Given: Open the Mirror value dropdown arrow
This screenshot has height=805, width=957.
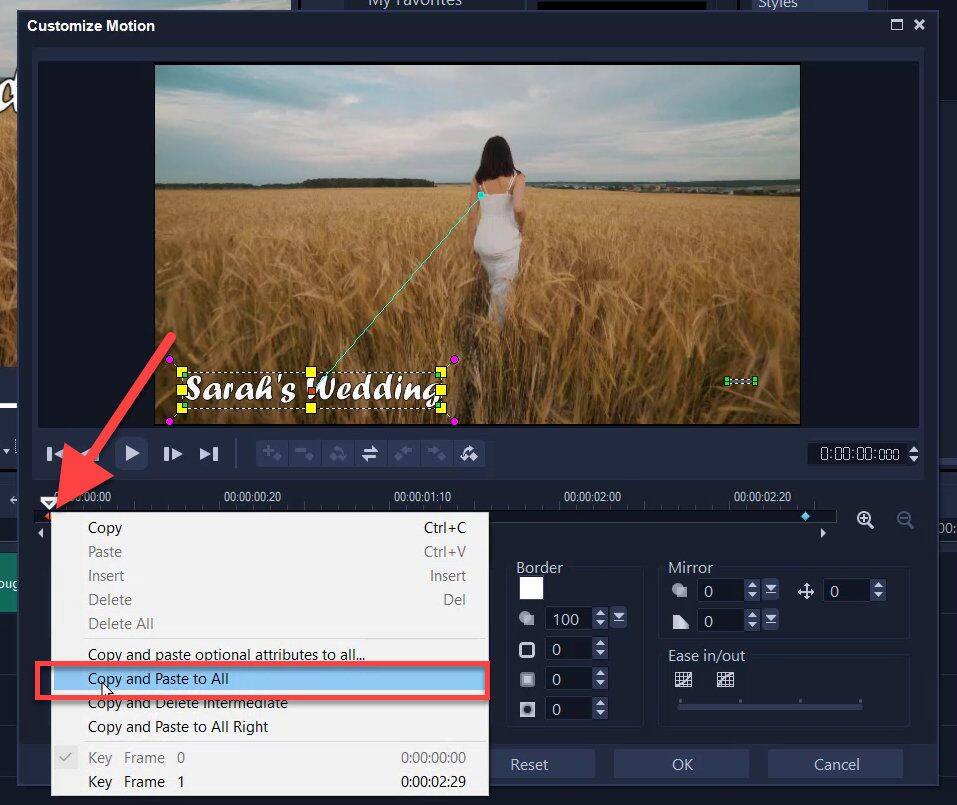Looking at the screenshot, I should [769, 590].
